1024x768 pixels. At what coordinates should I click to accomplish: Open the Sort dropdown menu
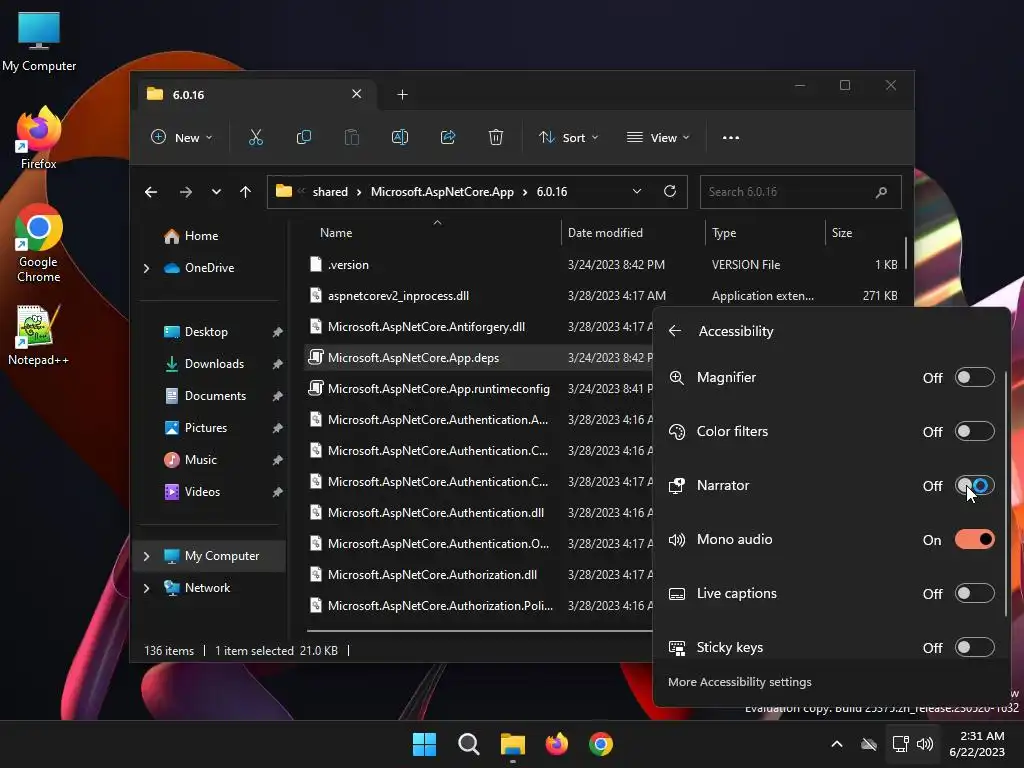[568, 138]
